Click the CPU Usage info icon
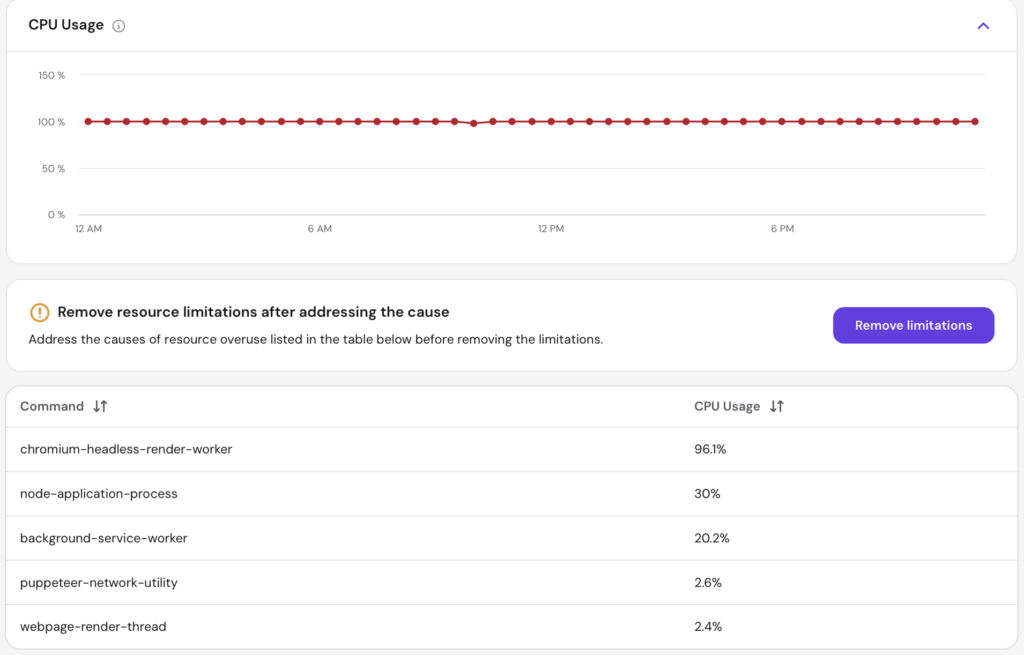This screenshot has height=655, width=1024. [x=118, y=25]
